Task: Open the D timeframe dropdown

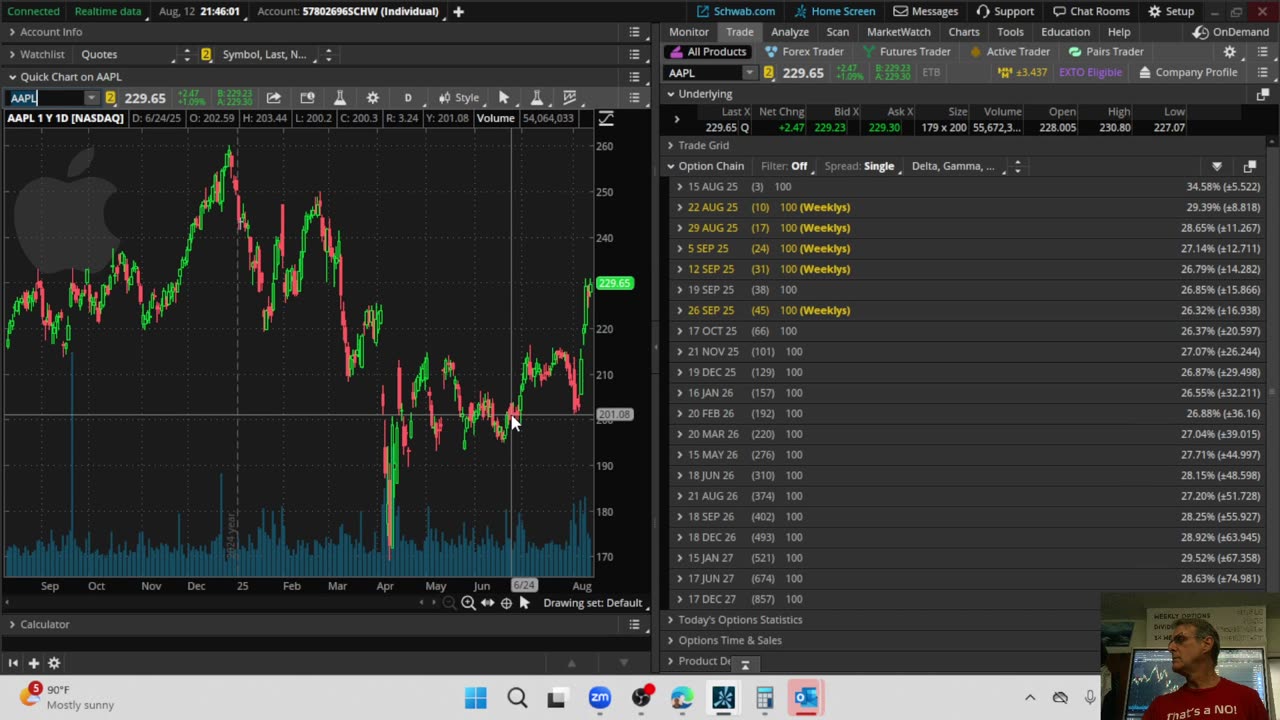Action: (408, 97)
